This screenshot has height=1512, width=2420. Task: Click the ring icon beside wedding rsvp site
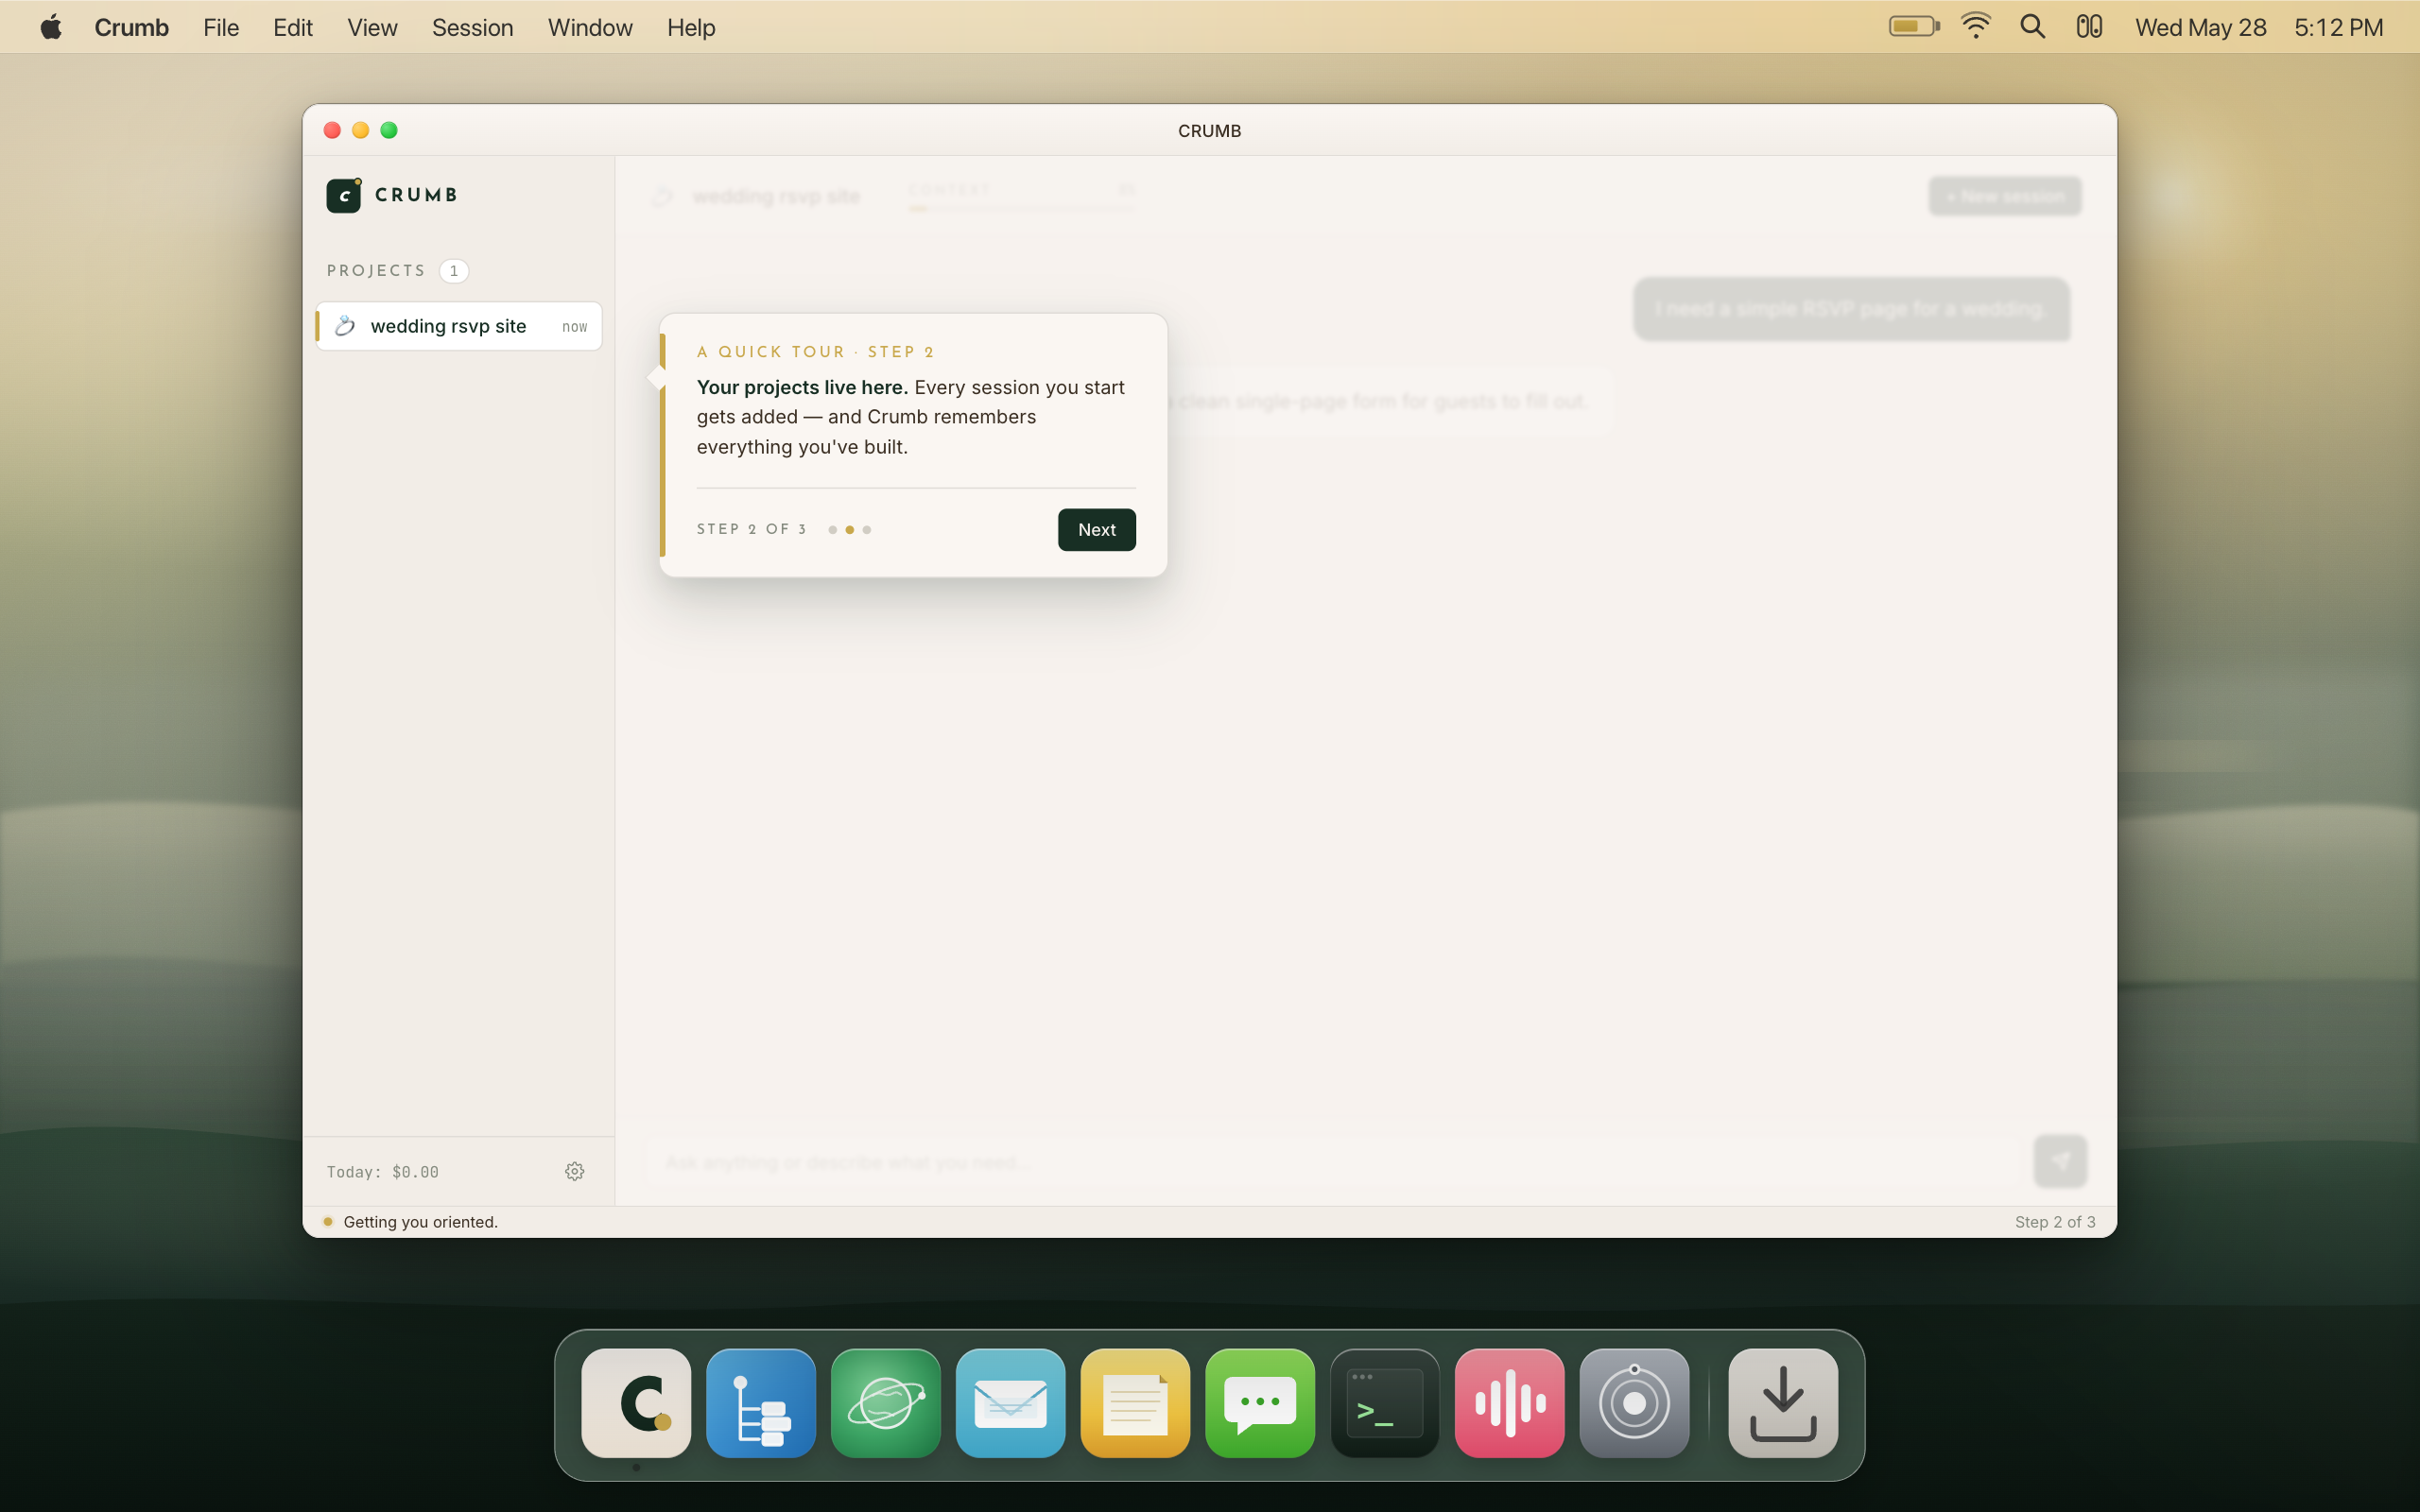coord(345,326)
